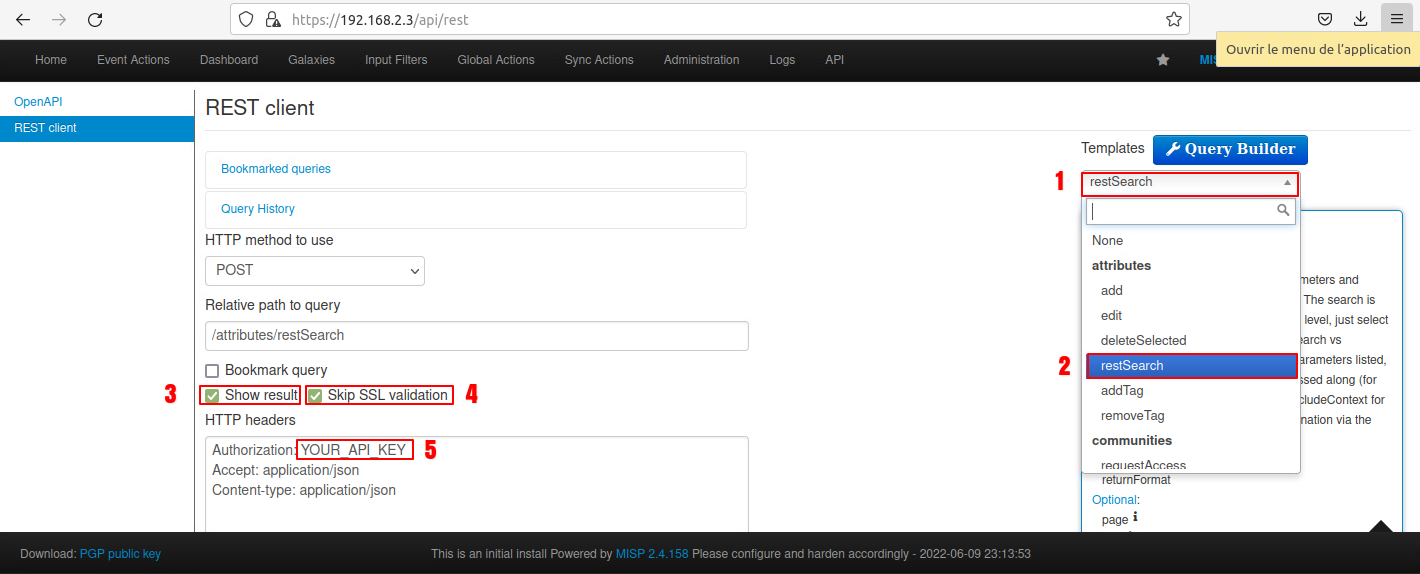Screen dimensions: 1420x574
Task: Click the Relative path to query field
Action: [476, 336]
